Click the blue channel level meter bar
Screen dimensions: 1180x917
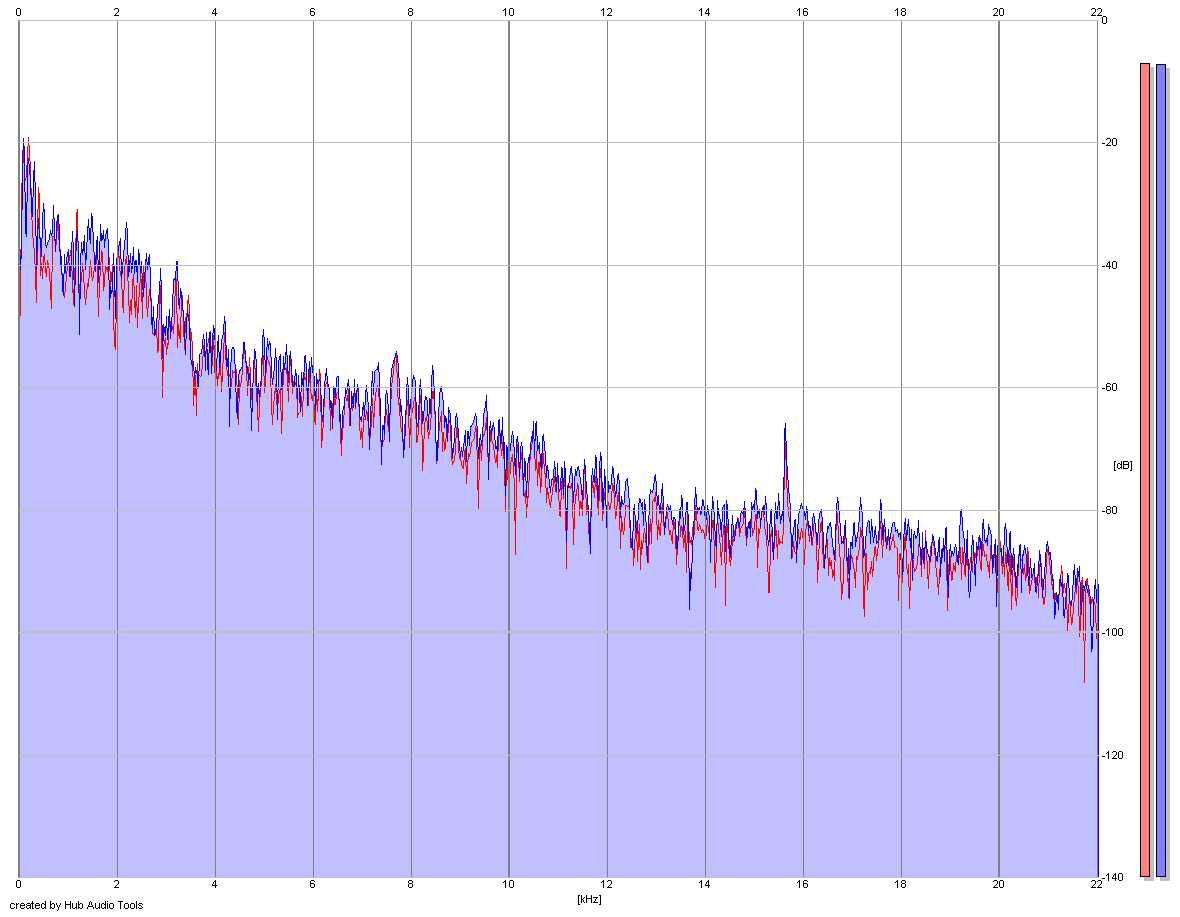point(1160,470)
